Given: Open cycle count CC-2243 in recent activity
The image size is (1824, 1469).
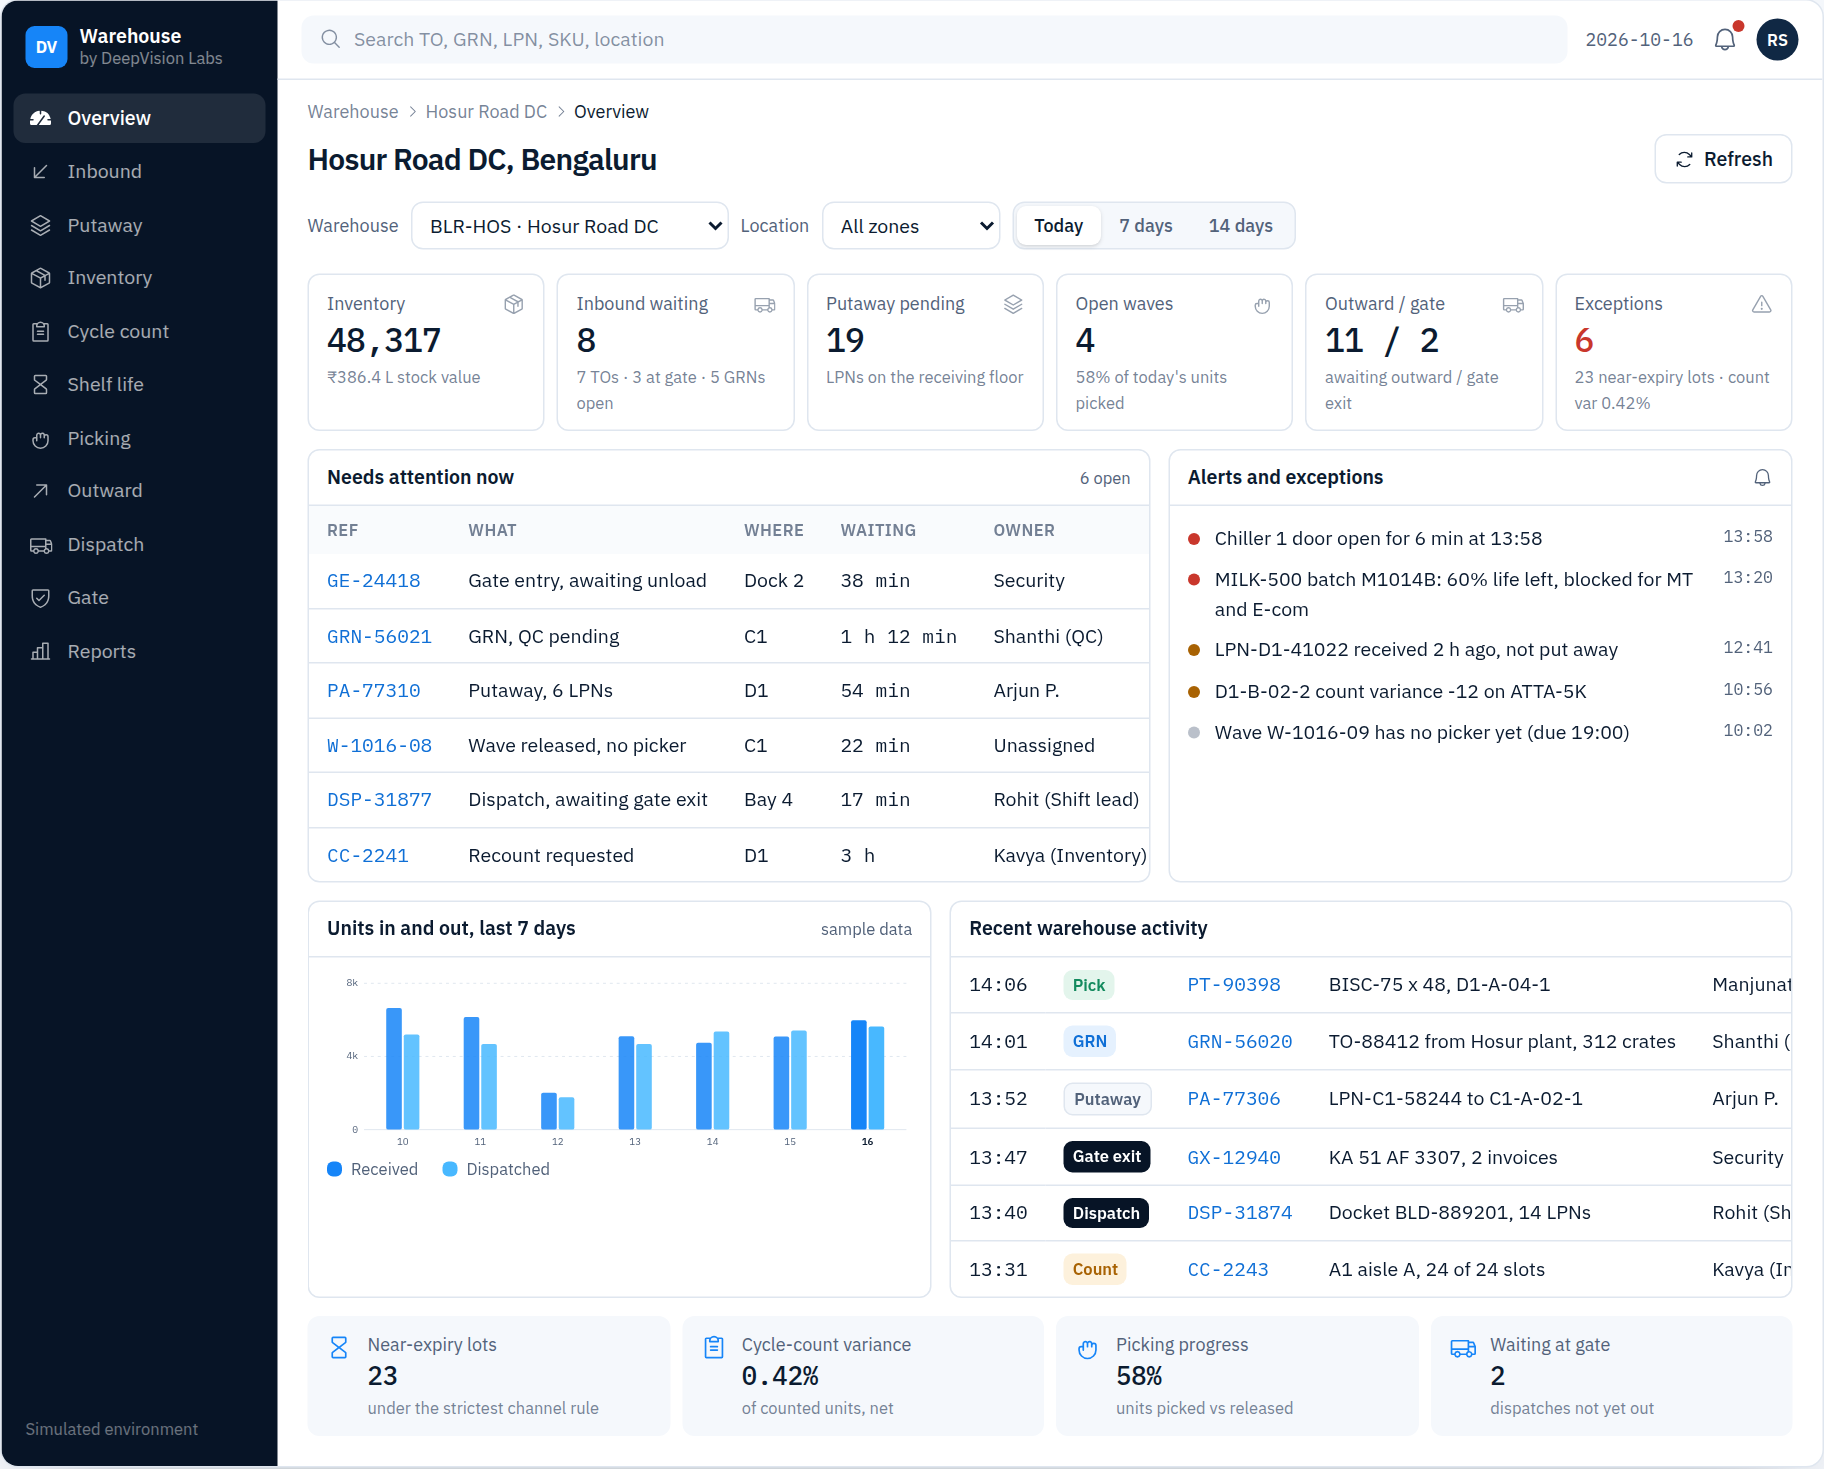Looking at the screenshot, I should point(1228,1270).
